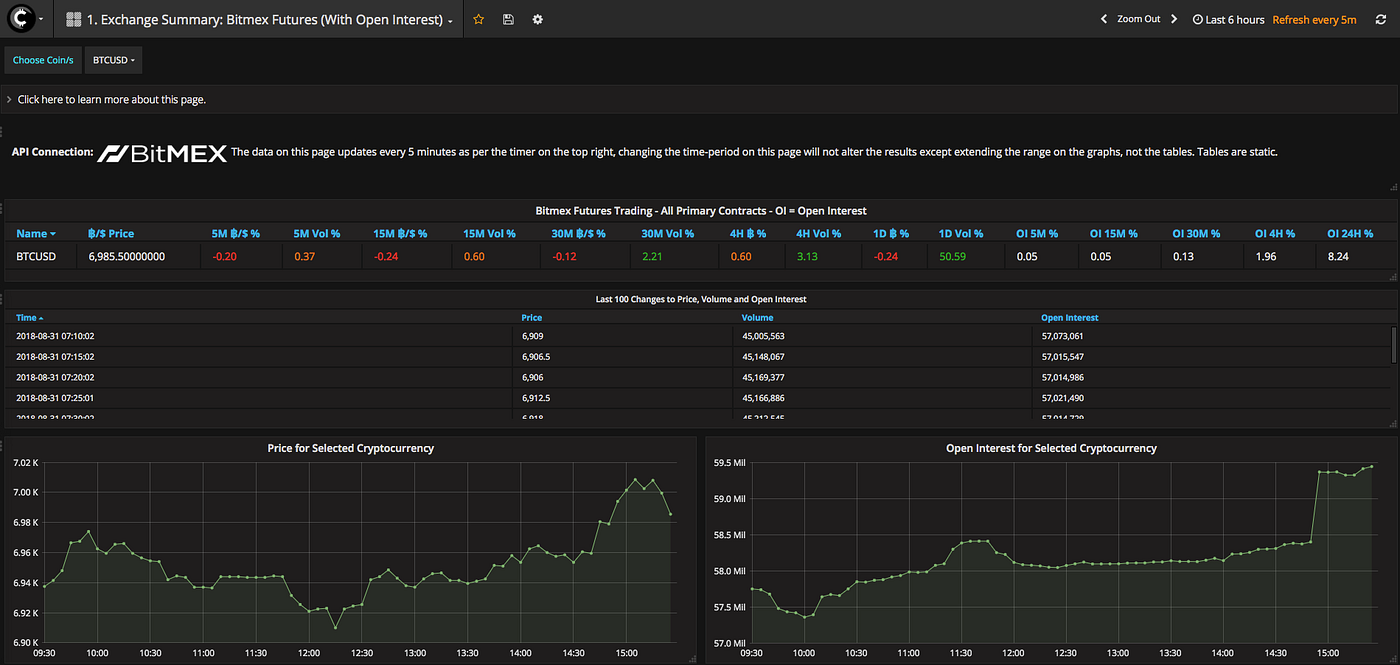Image resolution: width=1400 pixels, height=665 pixels.
Task: Sort by 'OI 30M %' column header
Action: tap(1196, 233)
